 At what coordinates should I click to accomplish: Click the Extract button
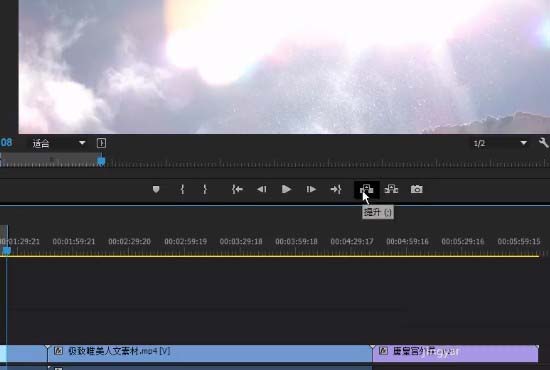tap(391, 189)
